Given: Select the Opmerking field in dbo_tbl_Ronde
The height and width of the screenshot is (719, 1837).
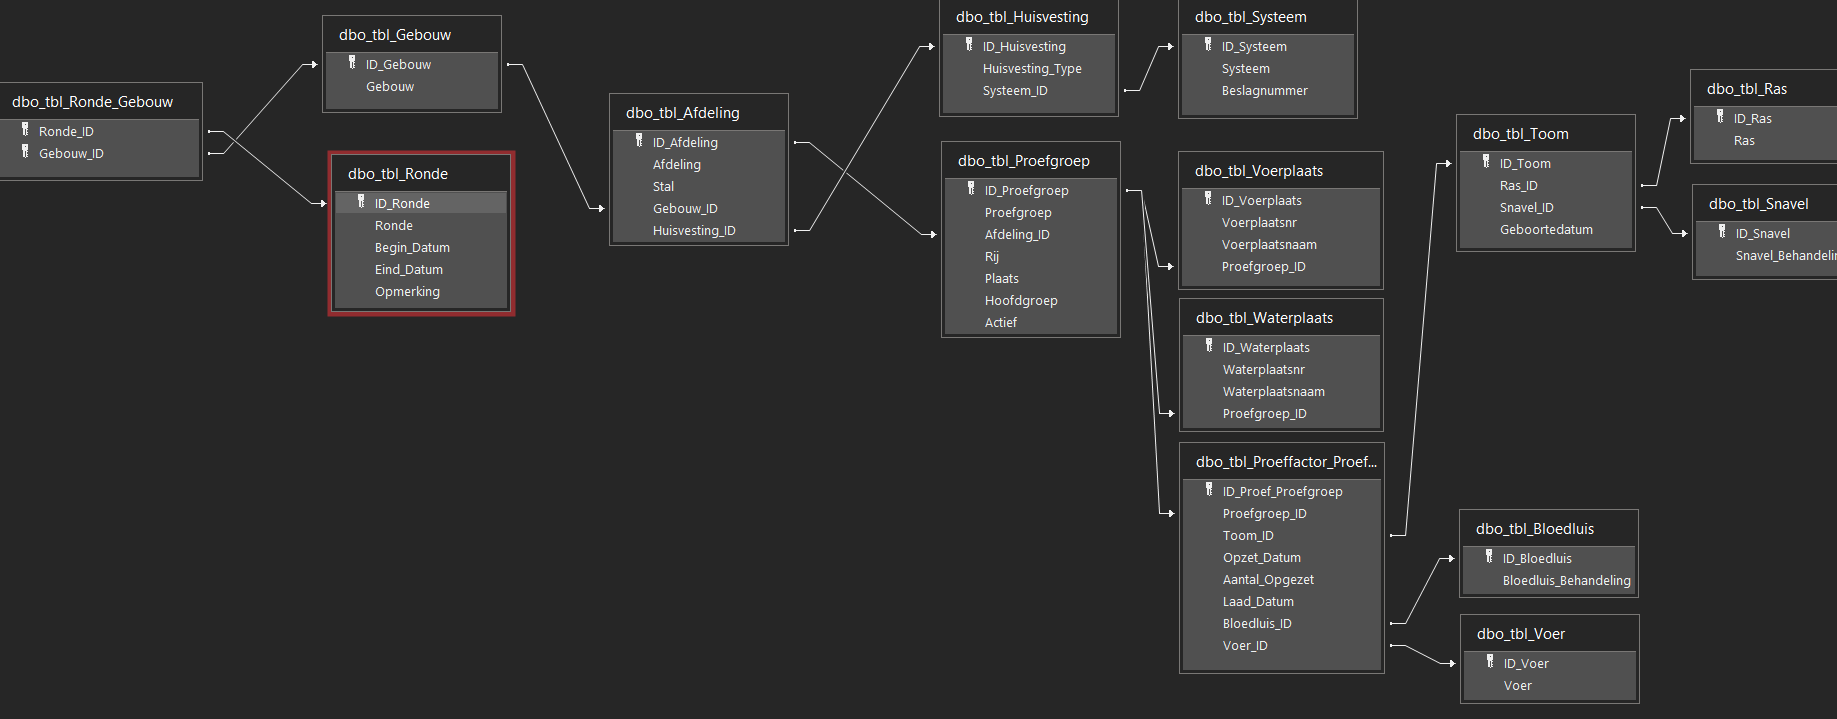Looking at the screenshot, I should (x=407, y=292).
